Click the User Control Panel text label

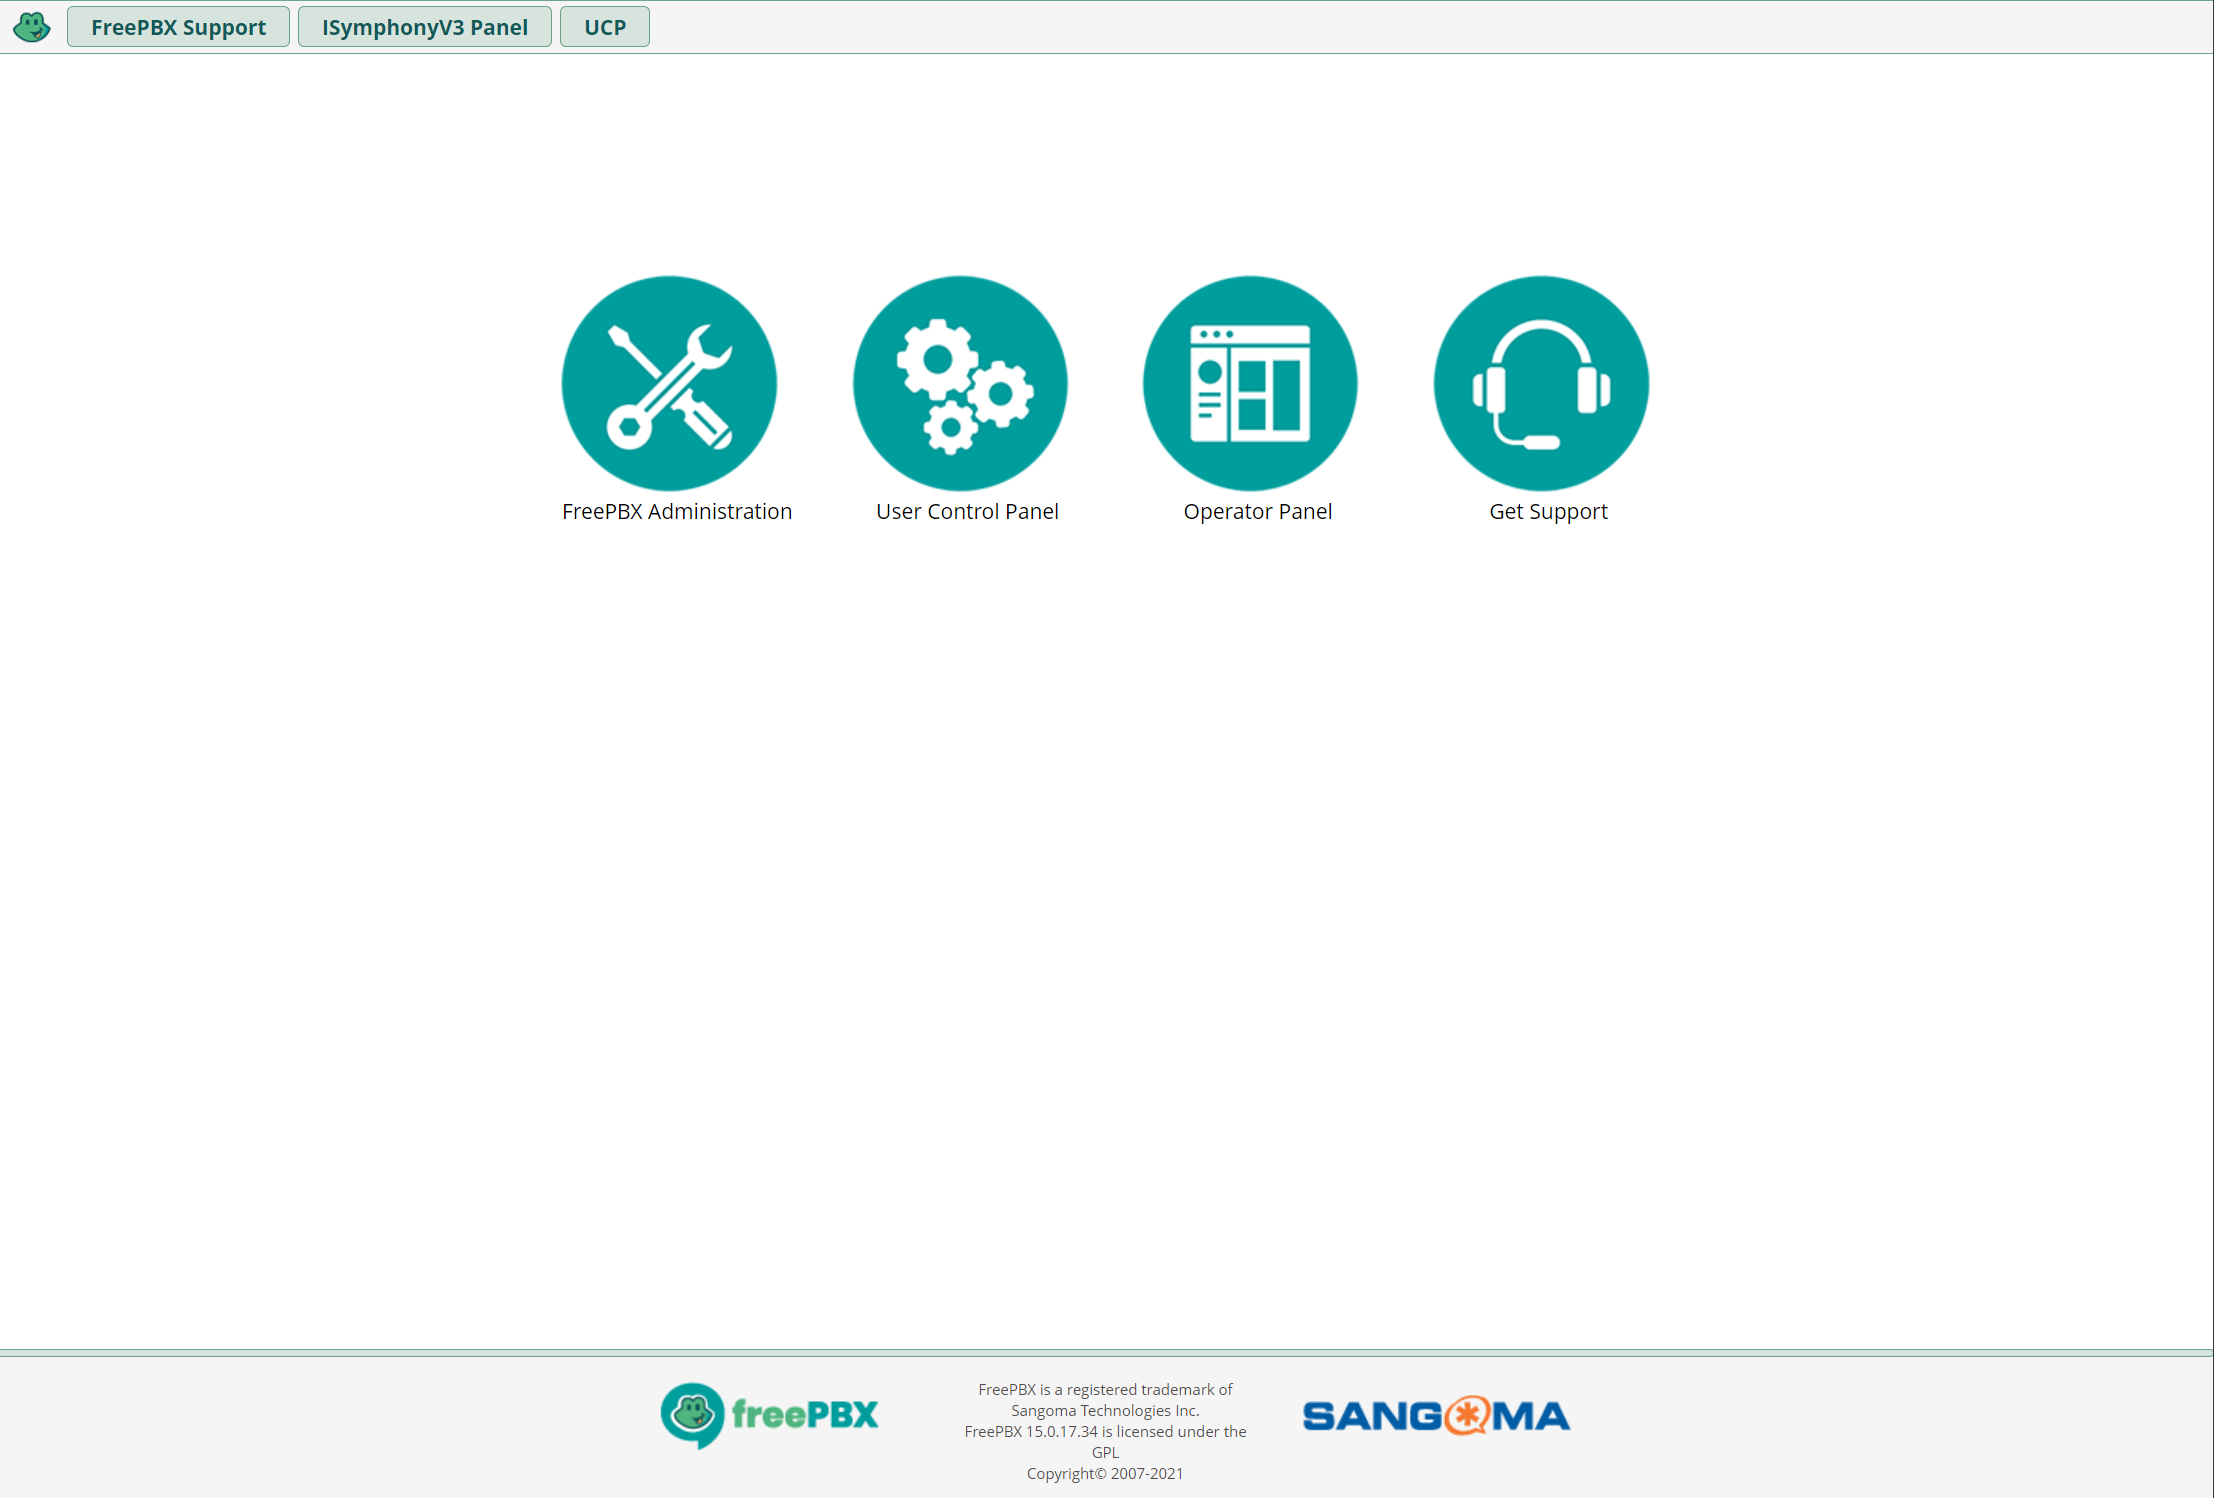click(x=967, y=512)
